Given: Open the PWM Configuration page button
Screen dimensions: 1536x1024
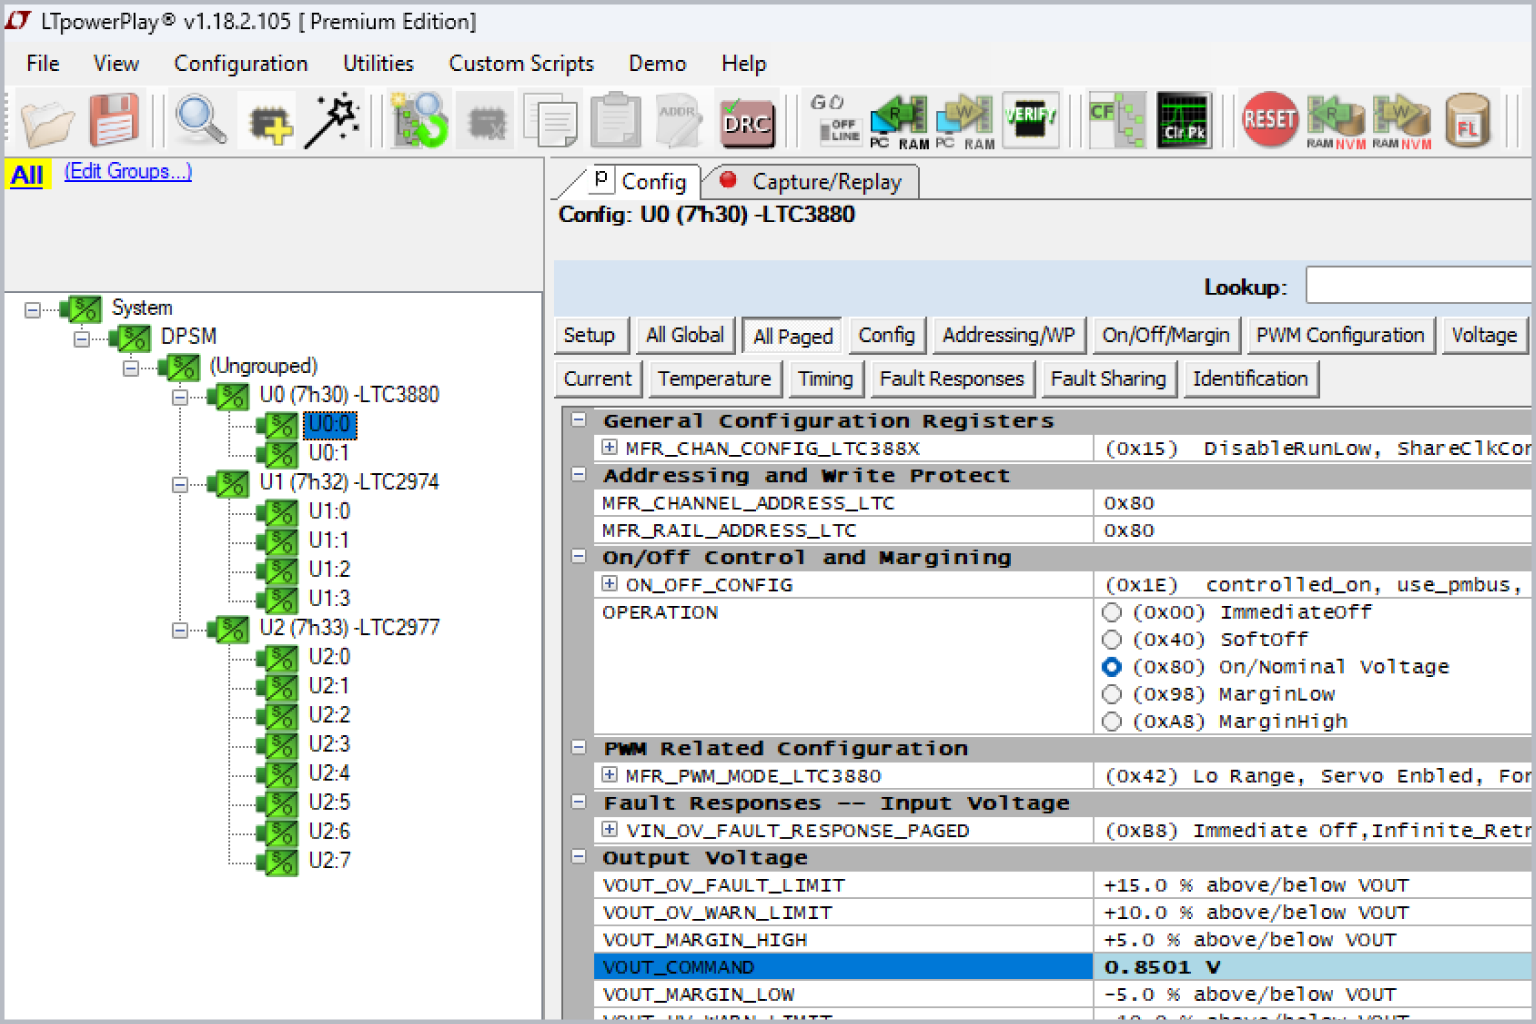Looking at the screenshot, I should coord(1341,335).
